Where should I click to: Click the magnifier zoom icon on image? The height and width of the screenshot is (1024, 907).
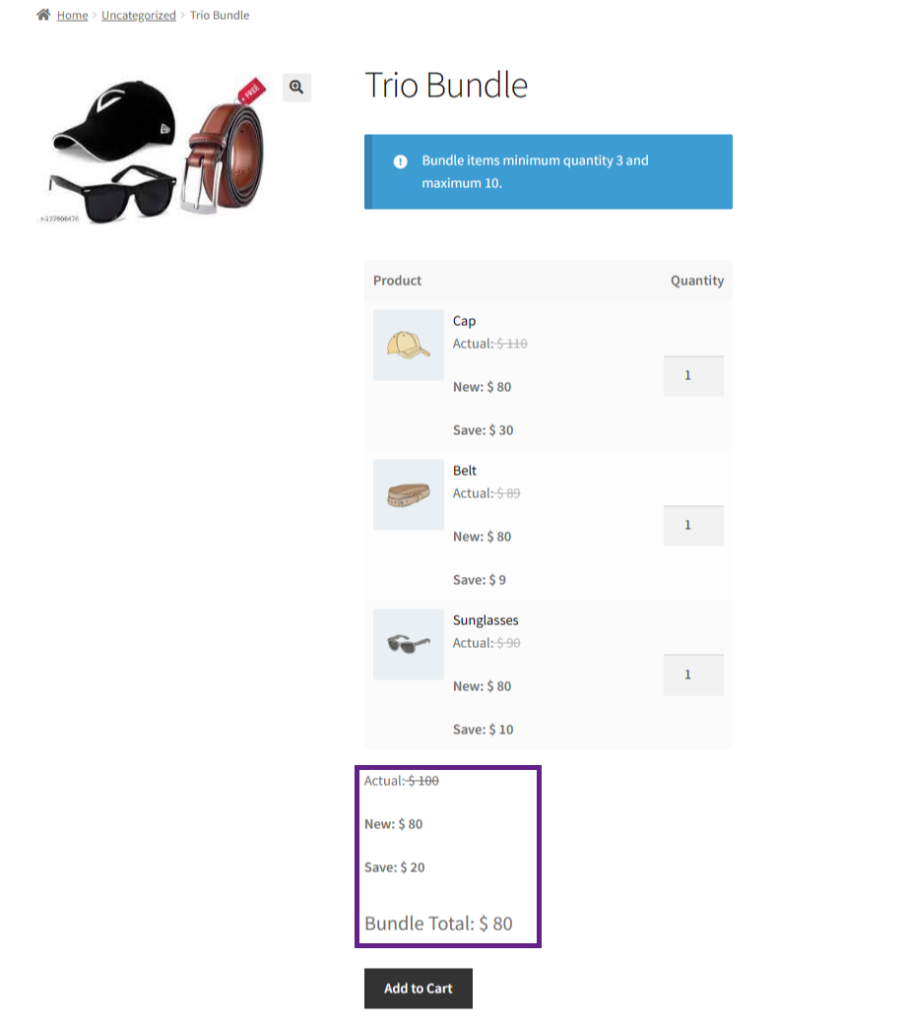pyautogui.click(x=296, y=87)
